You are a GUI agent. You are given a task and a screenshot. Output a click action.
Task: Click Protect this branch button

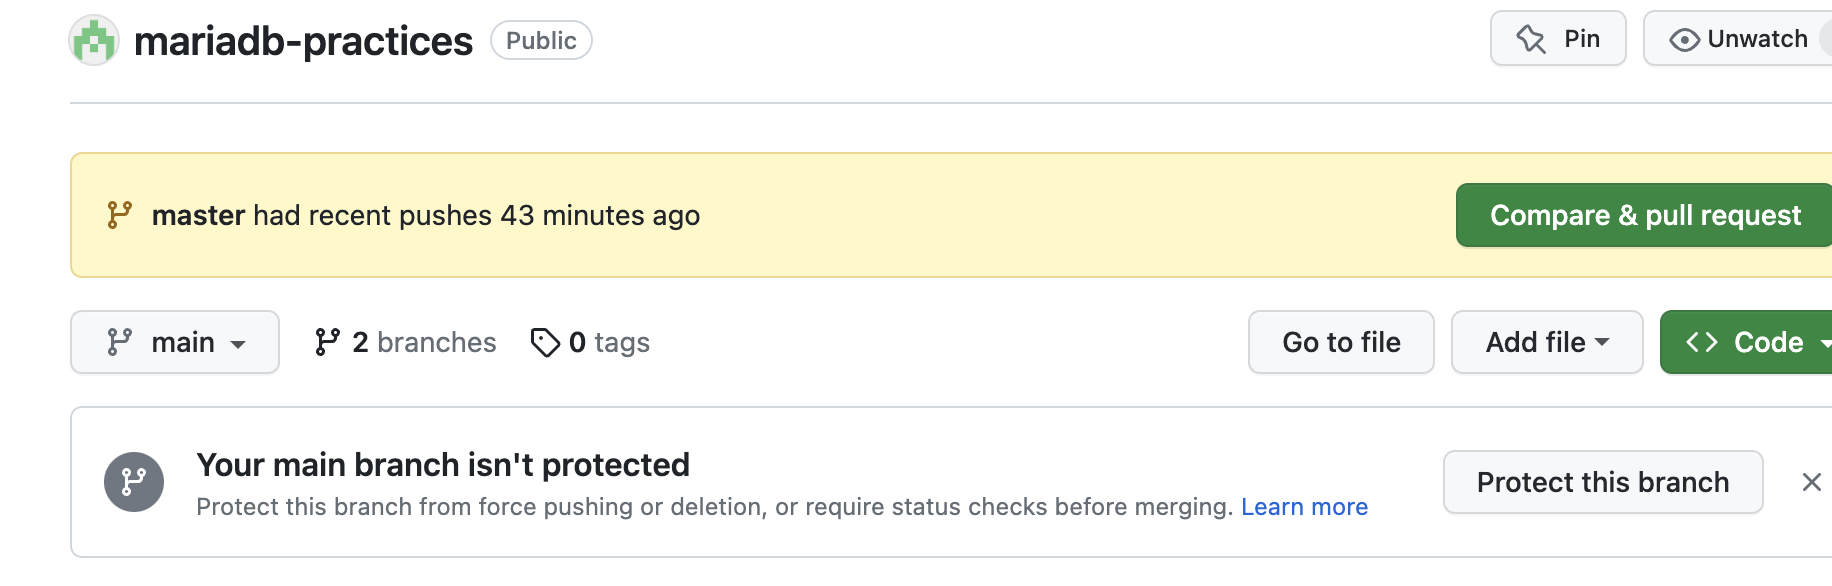point(1602,482)
